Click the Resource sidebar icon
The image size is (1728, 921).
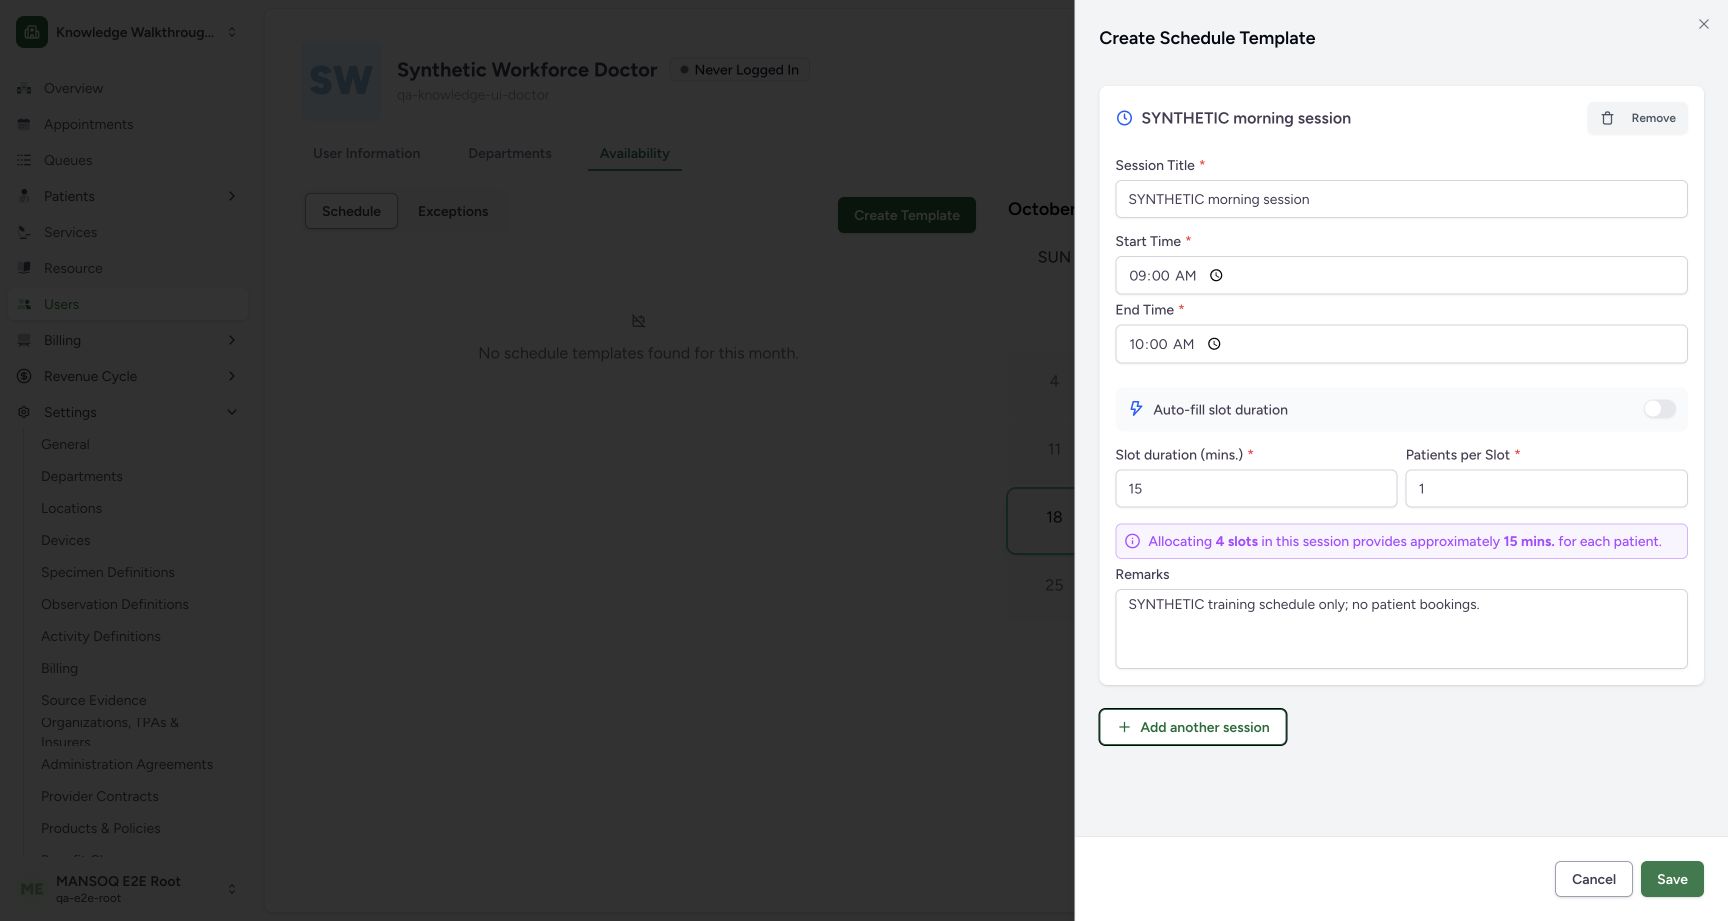24,268
